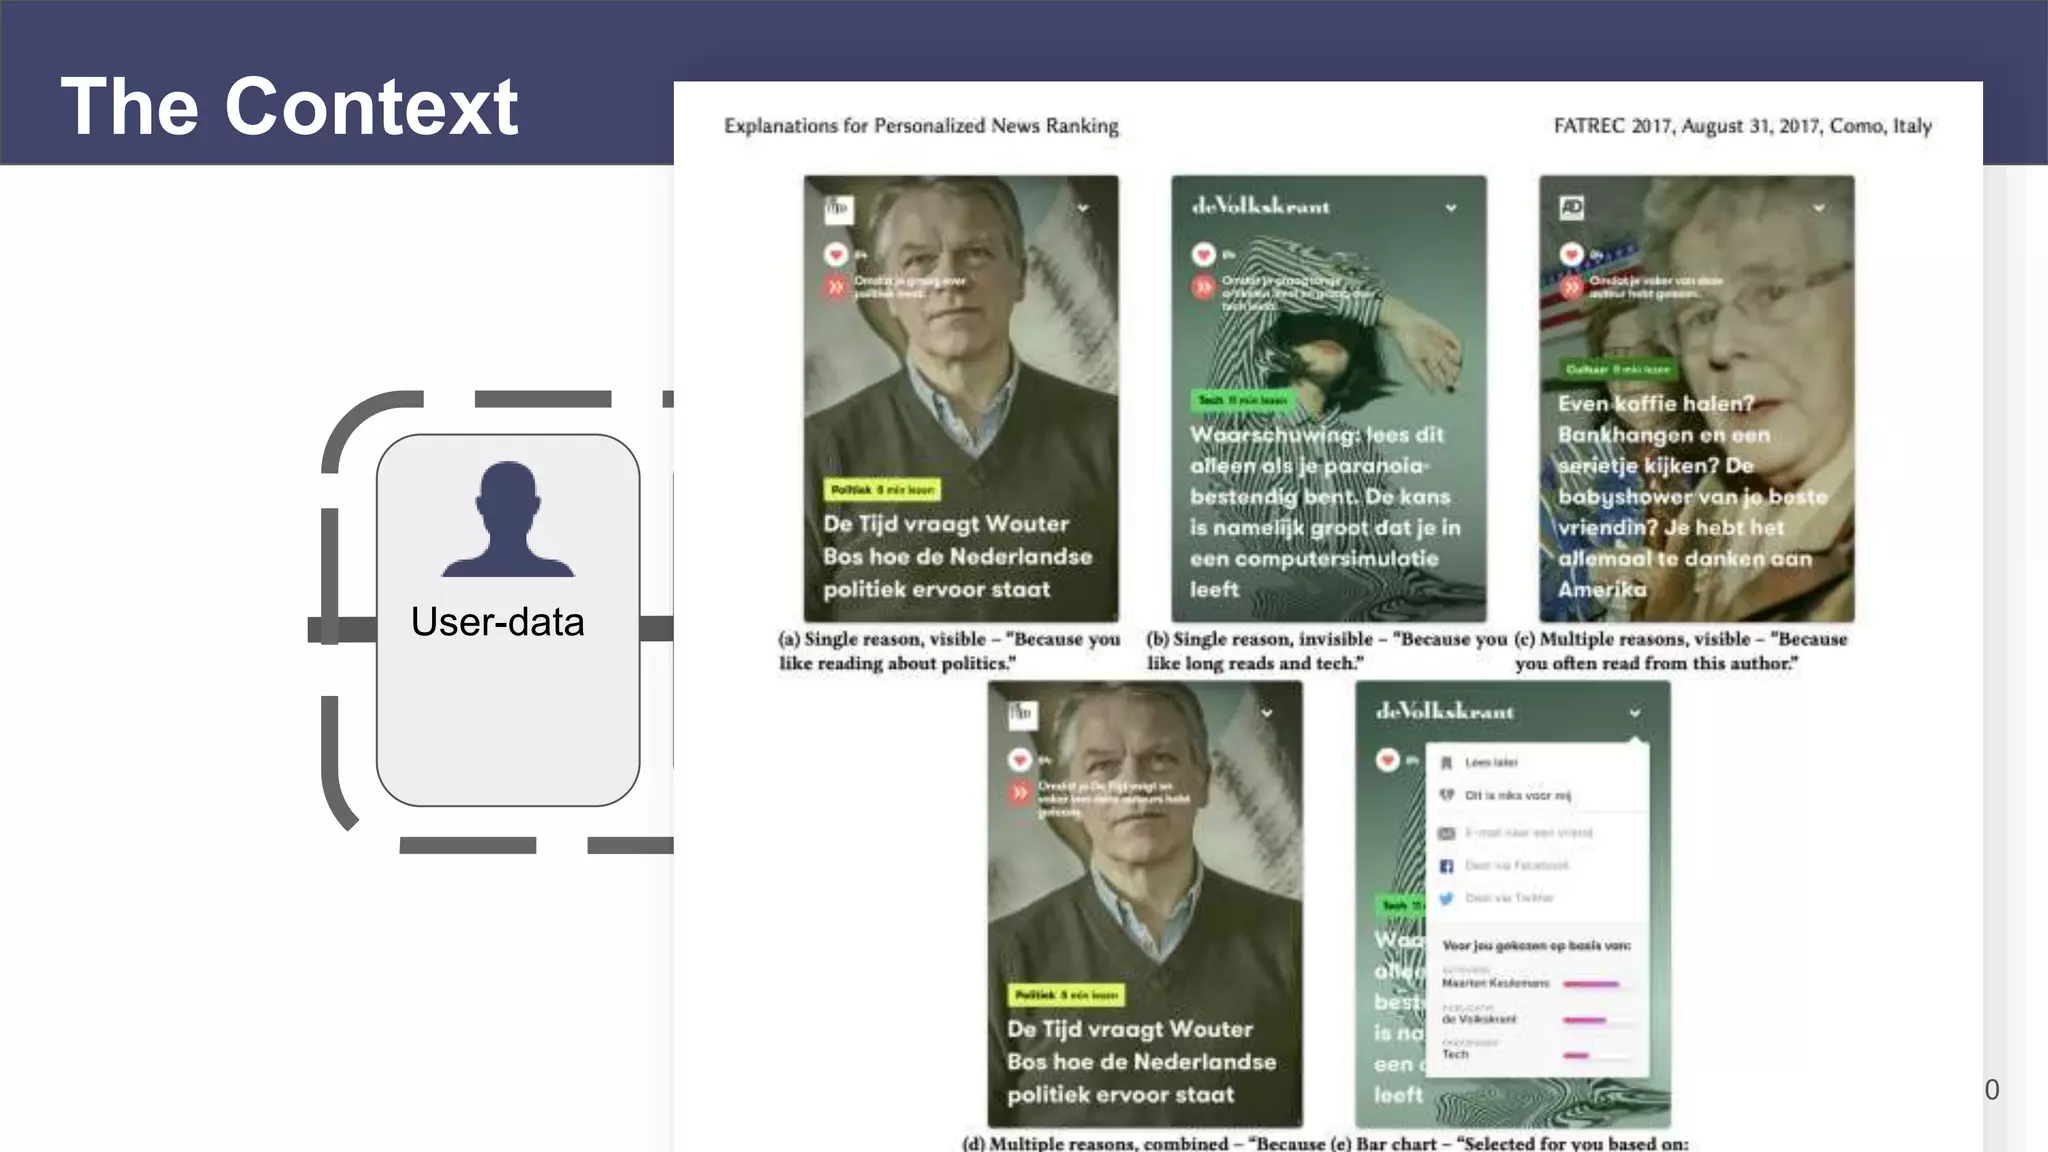Click the user silhouette icon above User-data
Viewport: 2048px width, 1152px height.
[508, 519]
